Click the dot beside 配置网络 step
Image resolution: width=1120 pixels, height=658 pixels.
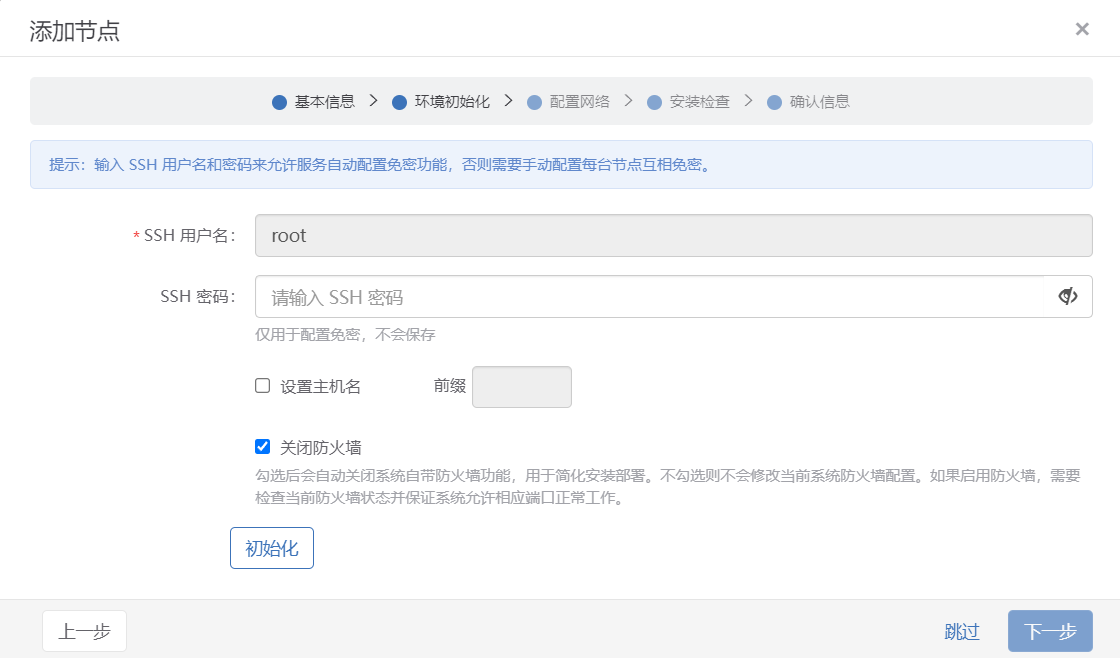534,102
